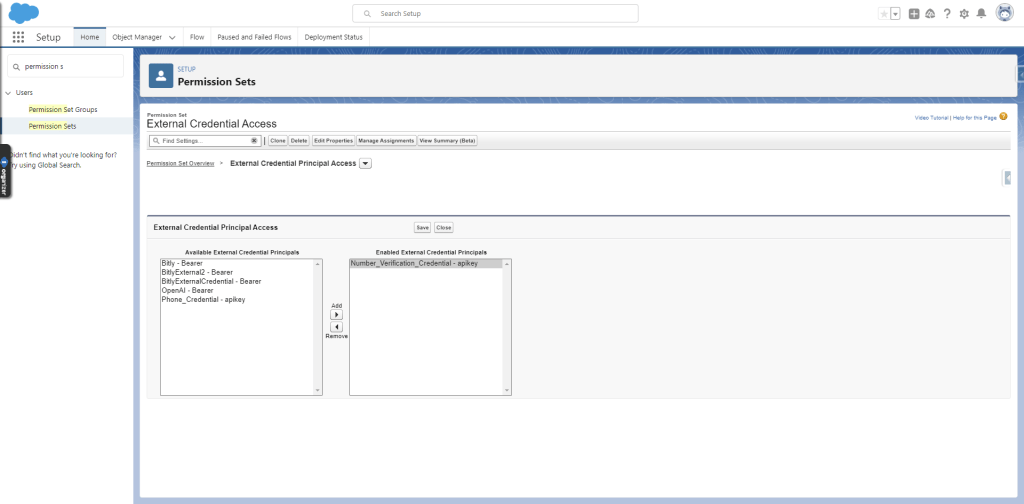1024x504 pixels.
Task: Open the global actions plus icon
Action: click(914, 14)
